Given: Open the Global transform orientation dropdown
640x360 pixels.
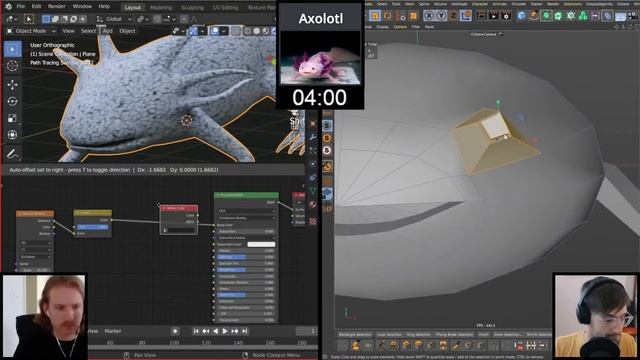Looking at the screenshot, I should pos(114,19).
